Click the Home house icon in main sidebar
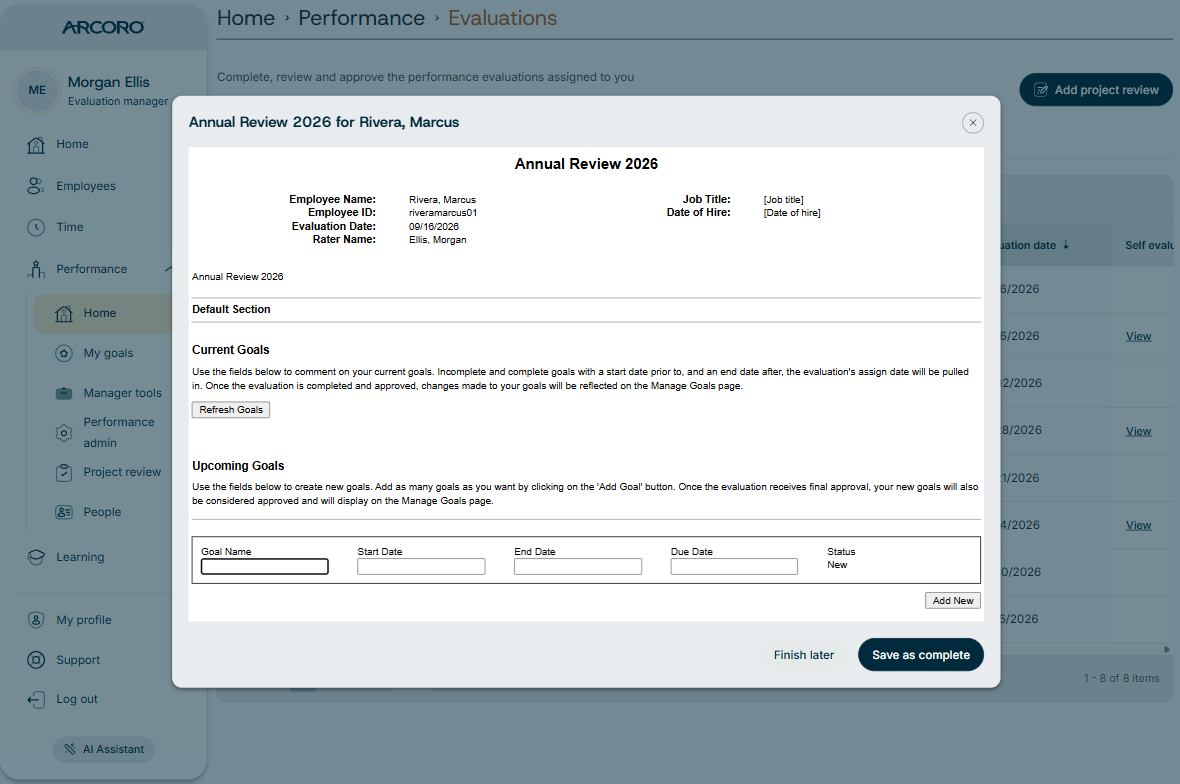 (36, 144)
